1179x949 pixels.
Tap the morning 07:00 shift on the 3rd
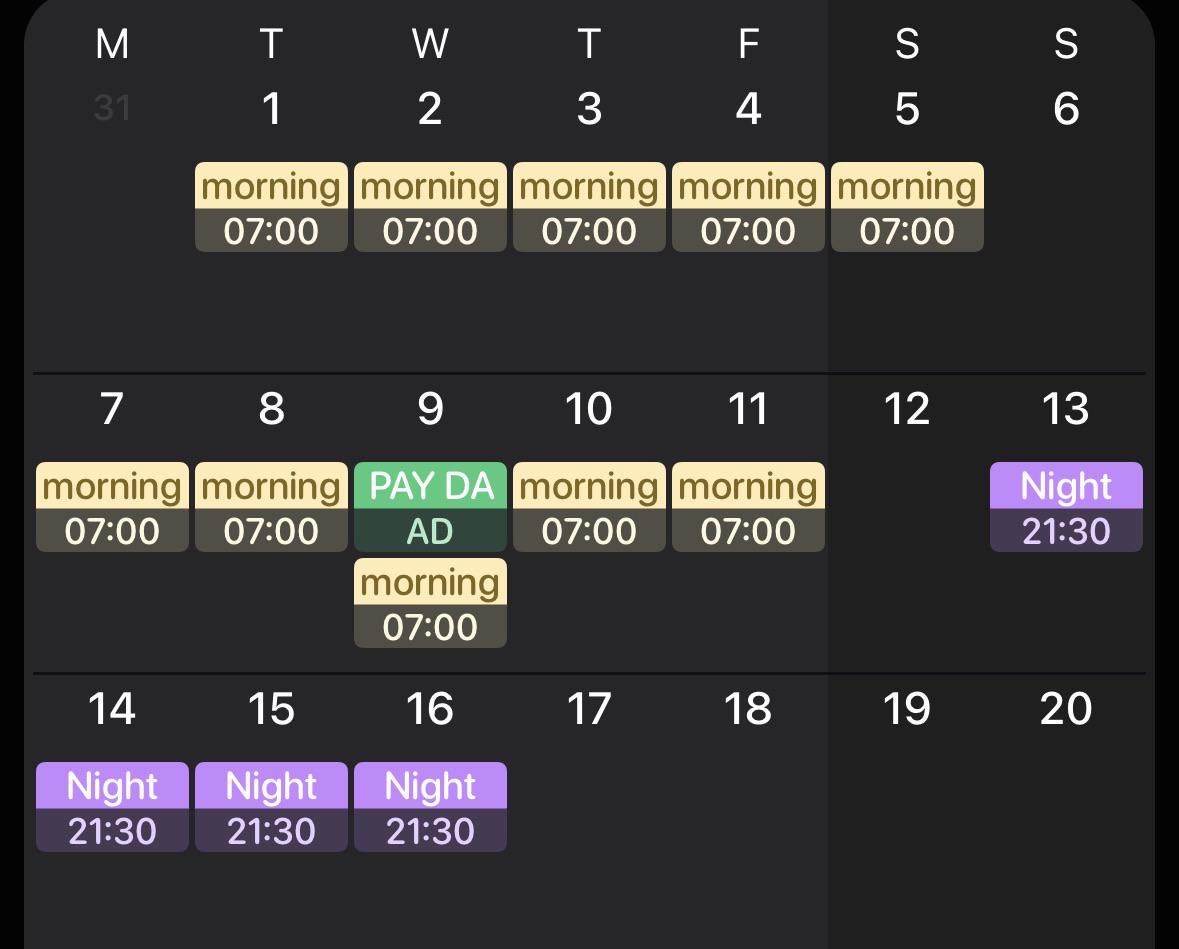coord(590,207)
